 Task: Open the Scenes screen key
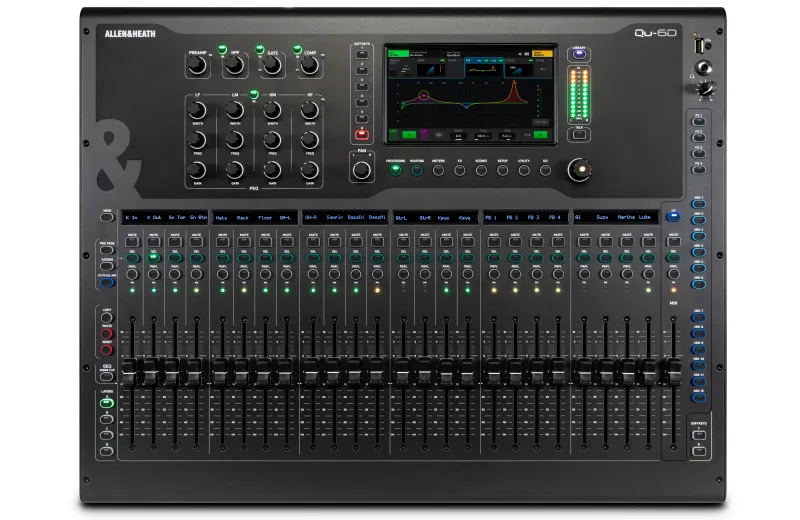(x=481, y=170)
